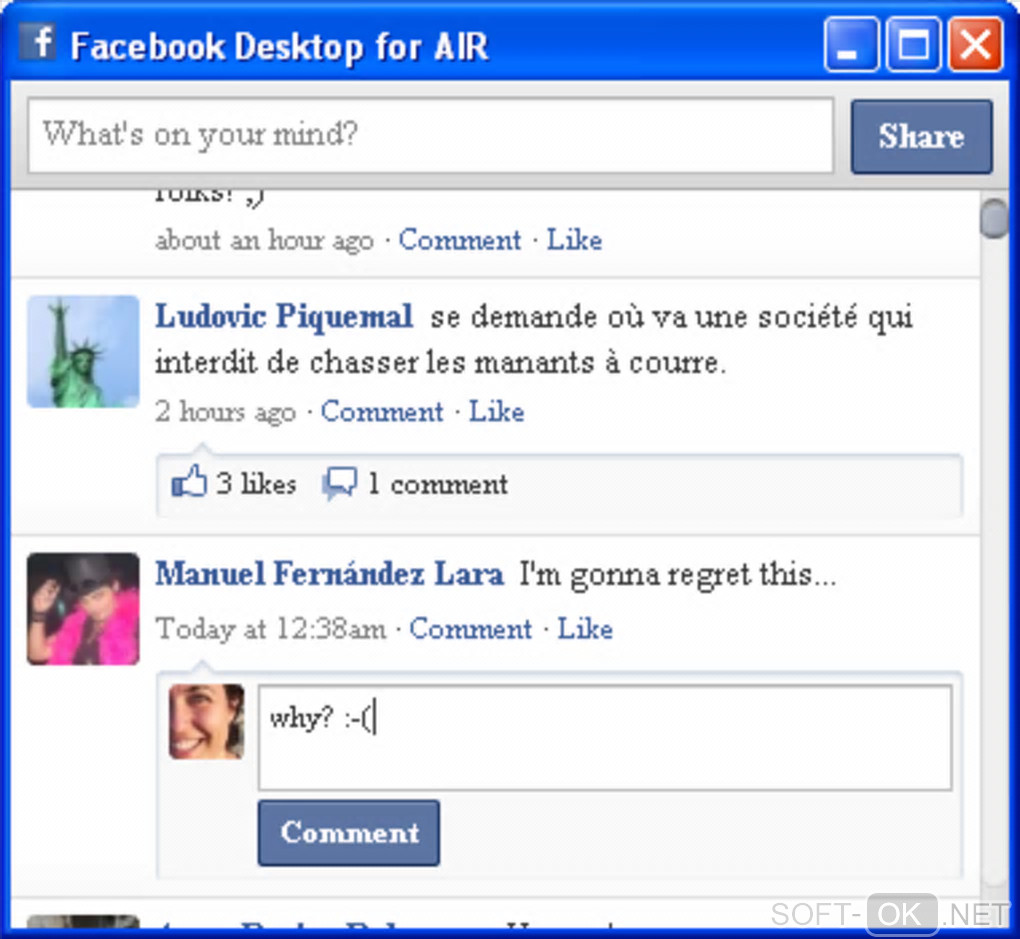The height and width of the screenshot is (939, 1020).
Task: Submit with the blue Comment button
Action: [349, 833]
